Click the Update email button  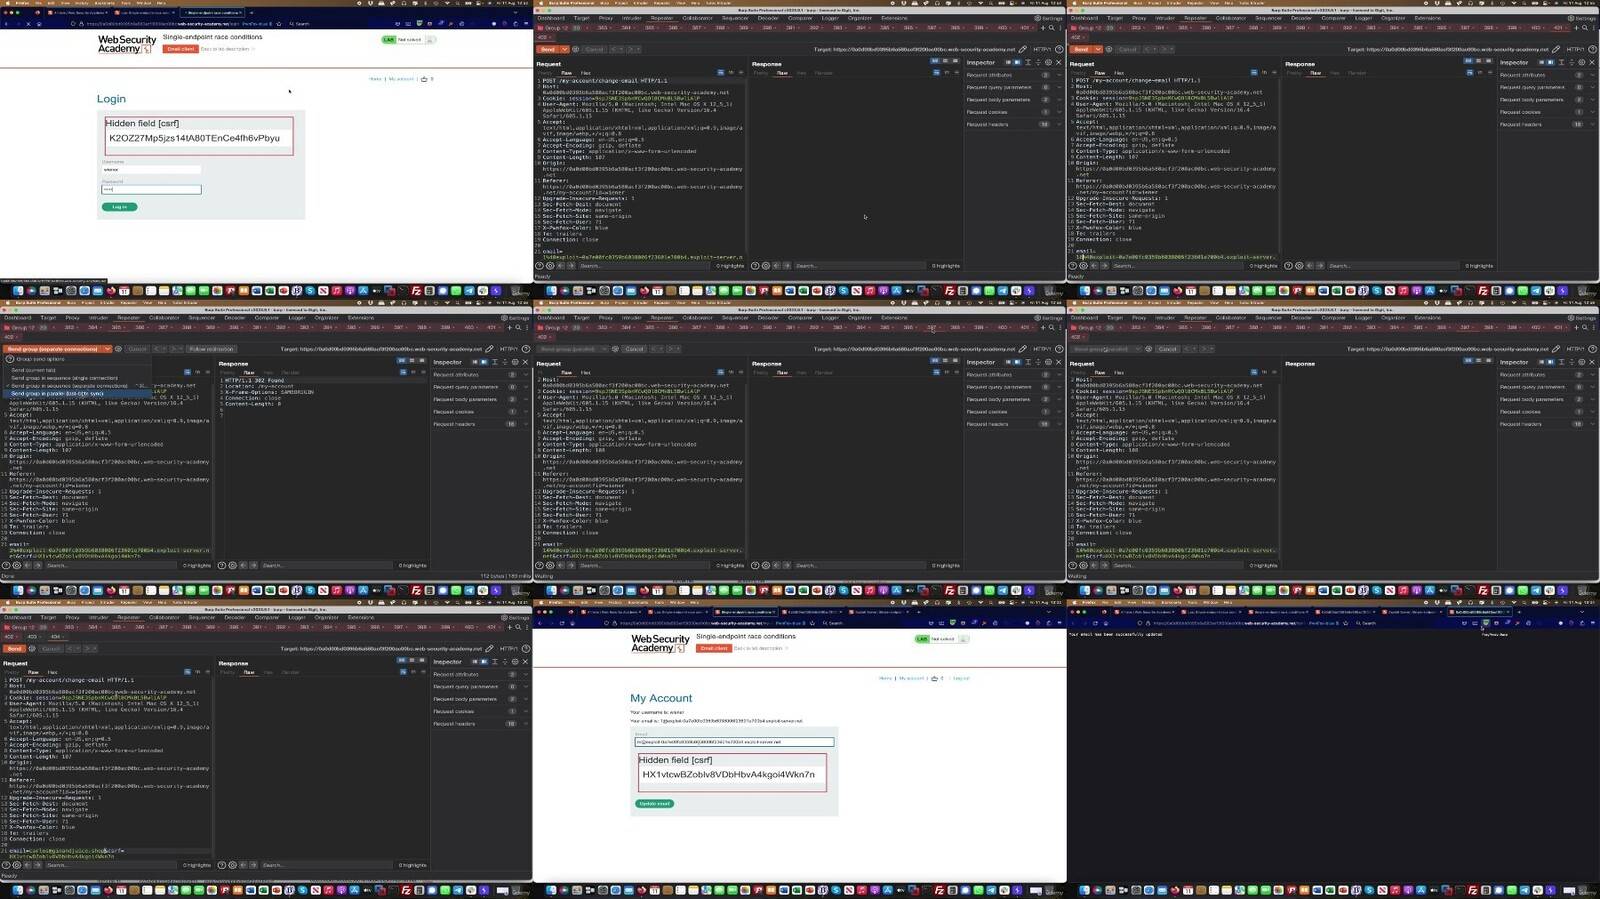pyautogui.click(x=654, y=804)
